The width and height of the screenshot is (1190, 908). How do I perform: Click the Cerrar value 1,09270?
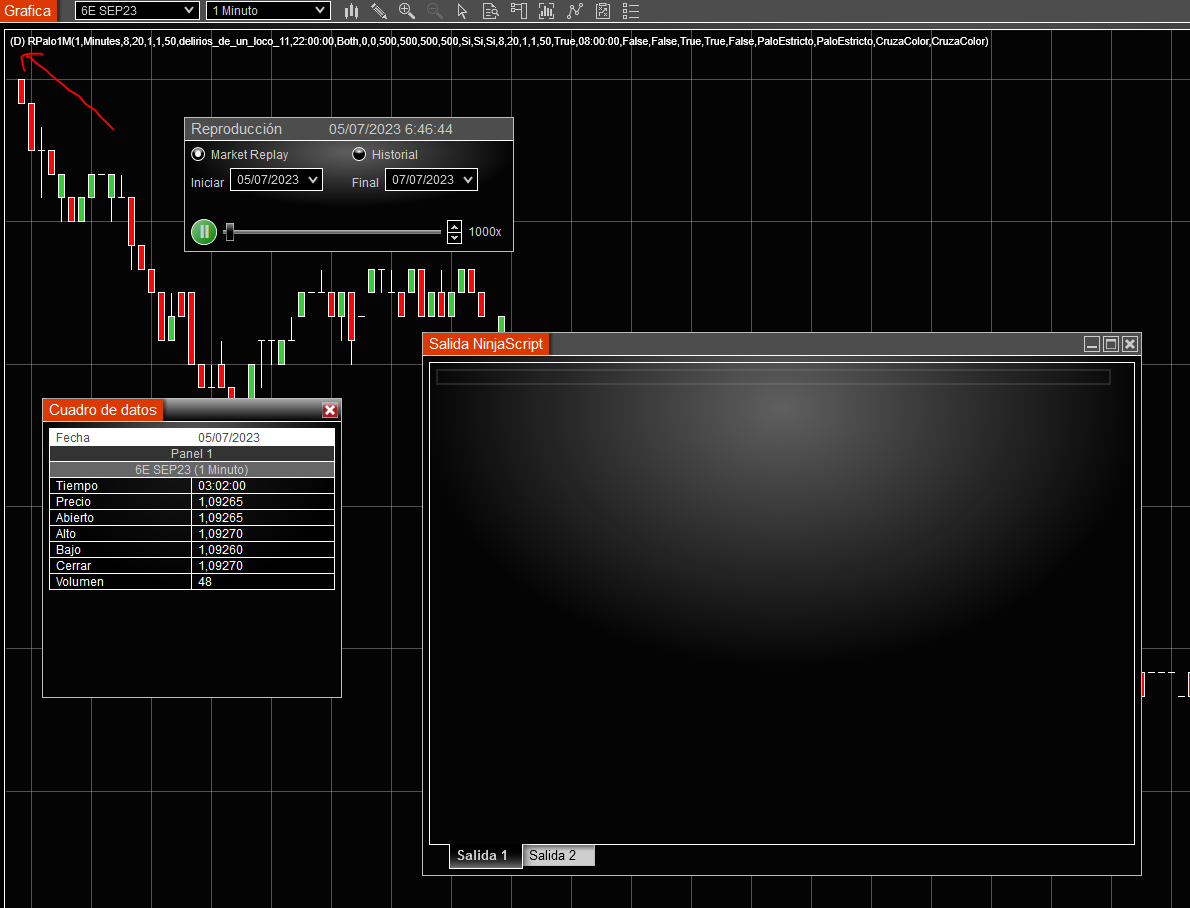click(x=220, y=566)
